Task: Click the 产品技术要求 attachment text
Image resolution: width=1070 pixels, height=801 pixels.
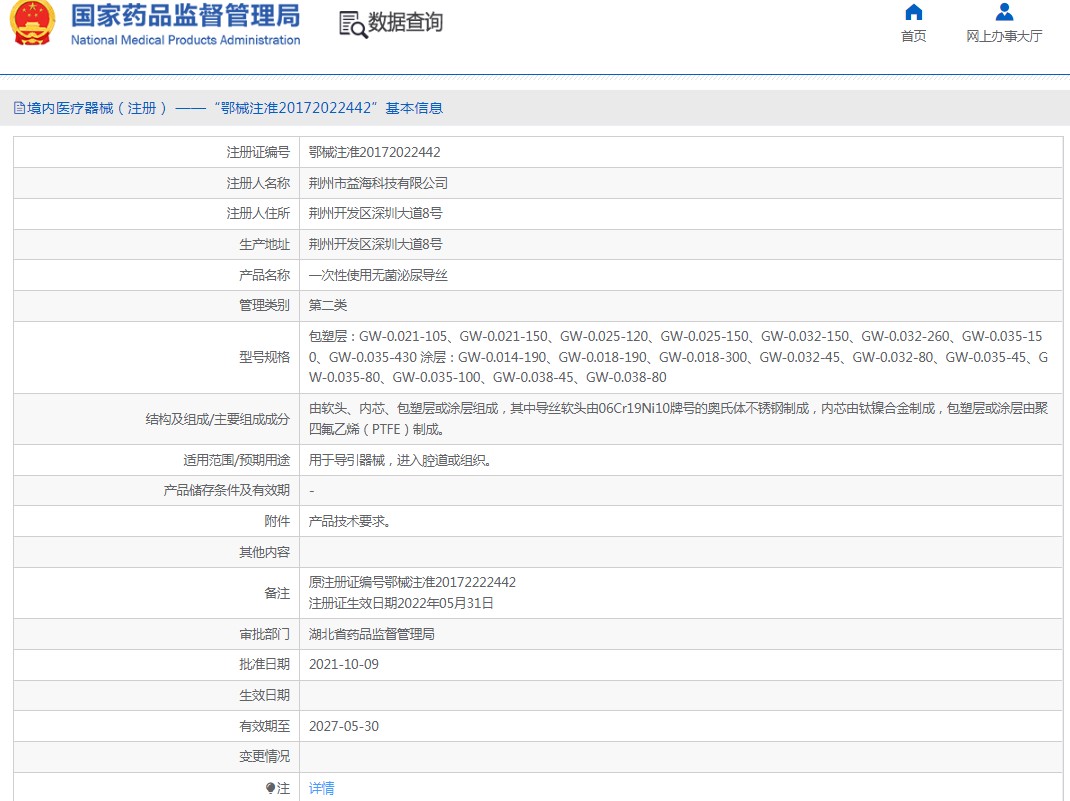Action: coord(350,522)
